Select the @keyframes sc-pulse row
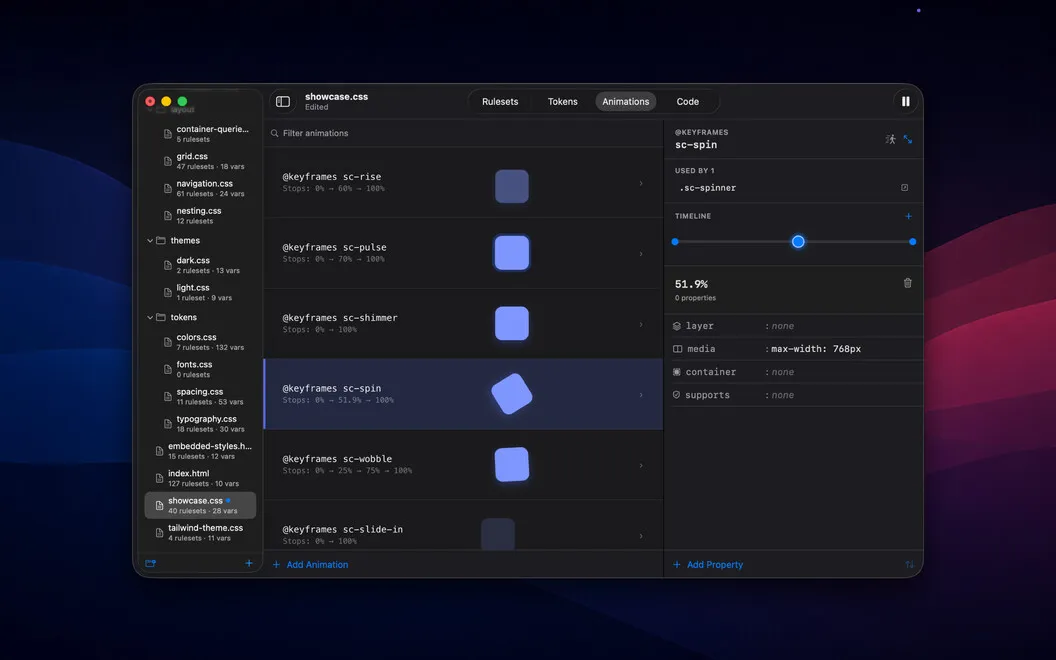Screen dimensions: 1056x660 point(463,253)
